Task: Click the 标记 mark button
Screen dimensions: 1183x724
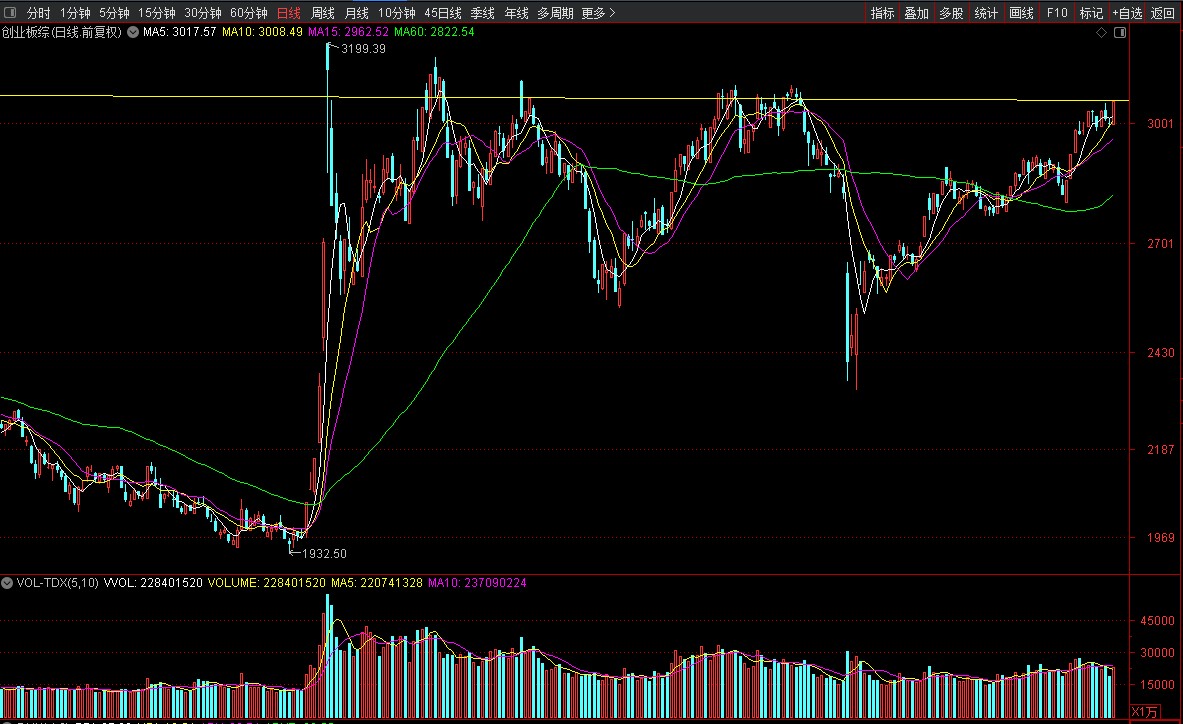Action: 1092,13
